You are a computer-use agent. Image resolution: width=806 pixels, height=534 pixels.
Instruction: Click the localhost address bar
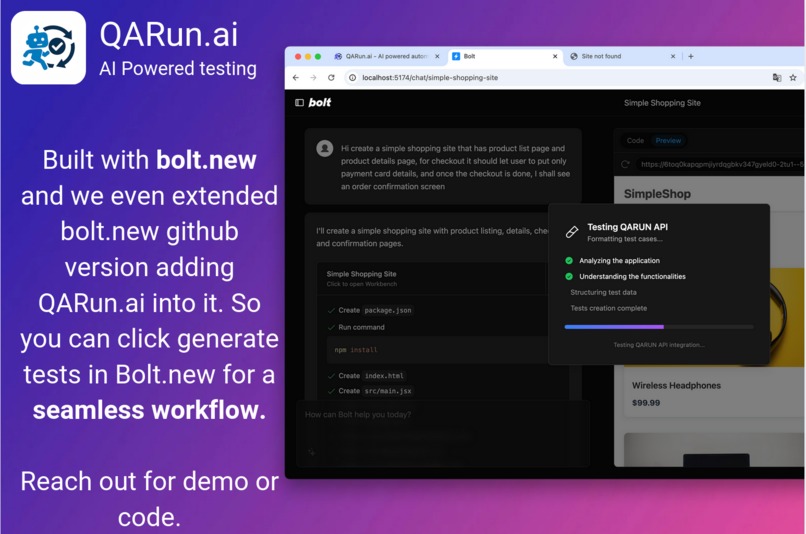pos(555,78)
